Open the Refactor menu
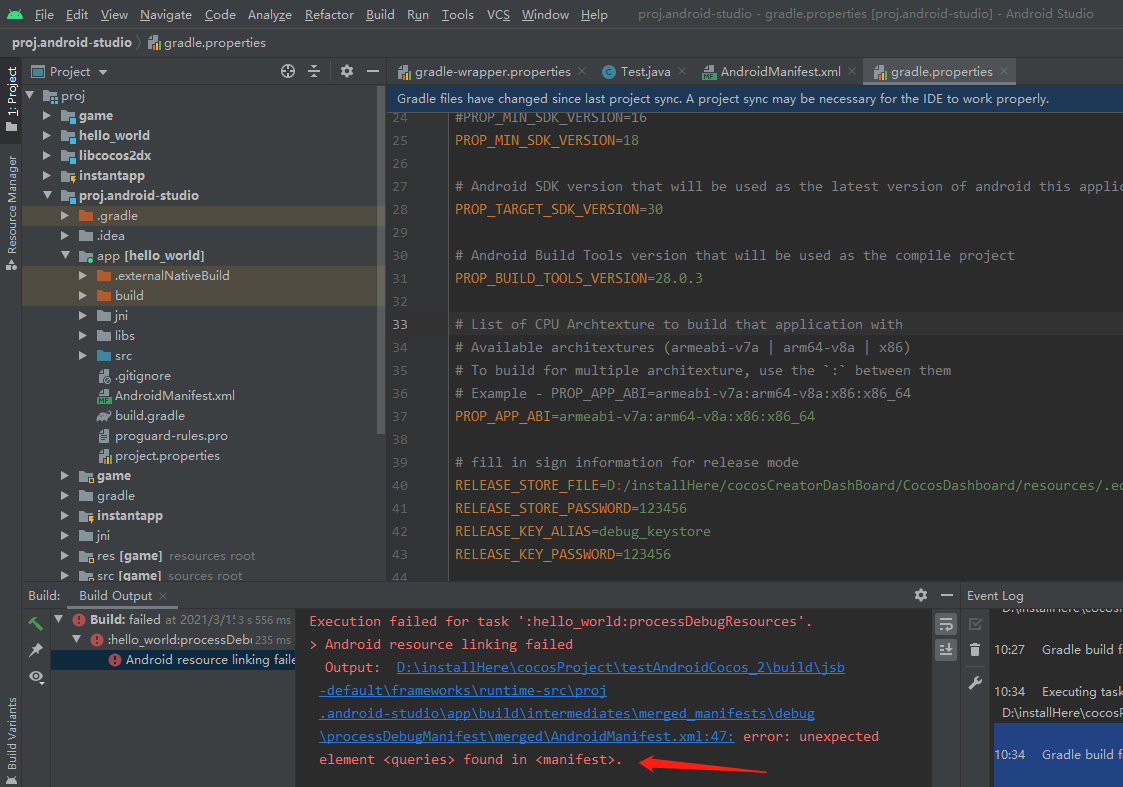Screen dimensions: 1123x787 click(329, 15)
